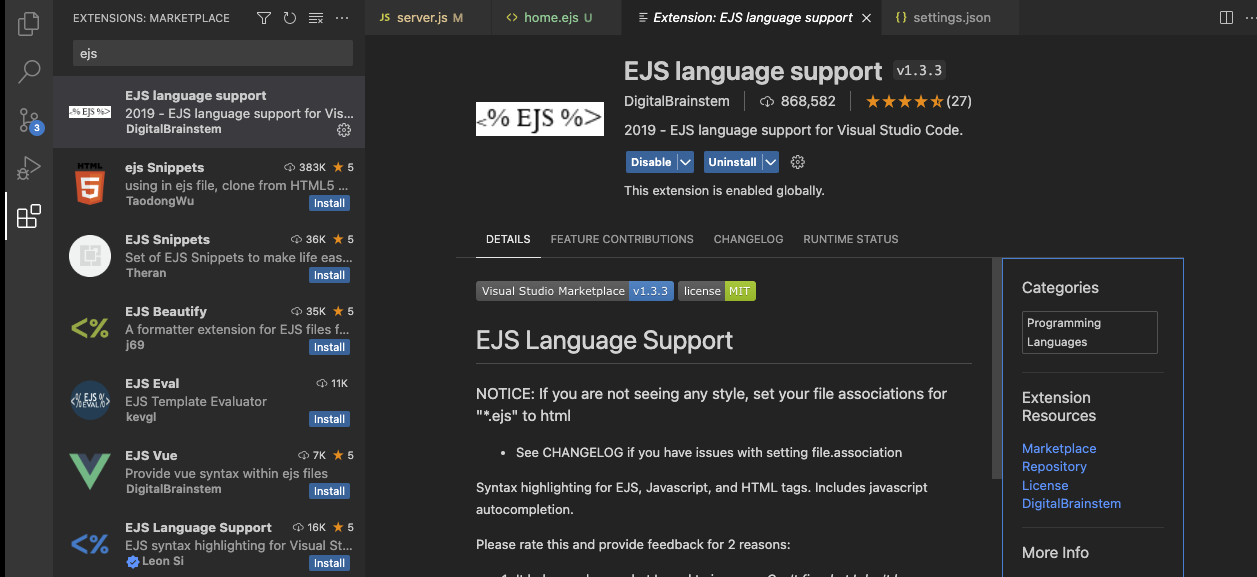
Task: Open the Details tab
Action: pos(508,239)
